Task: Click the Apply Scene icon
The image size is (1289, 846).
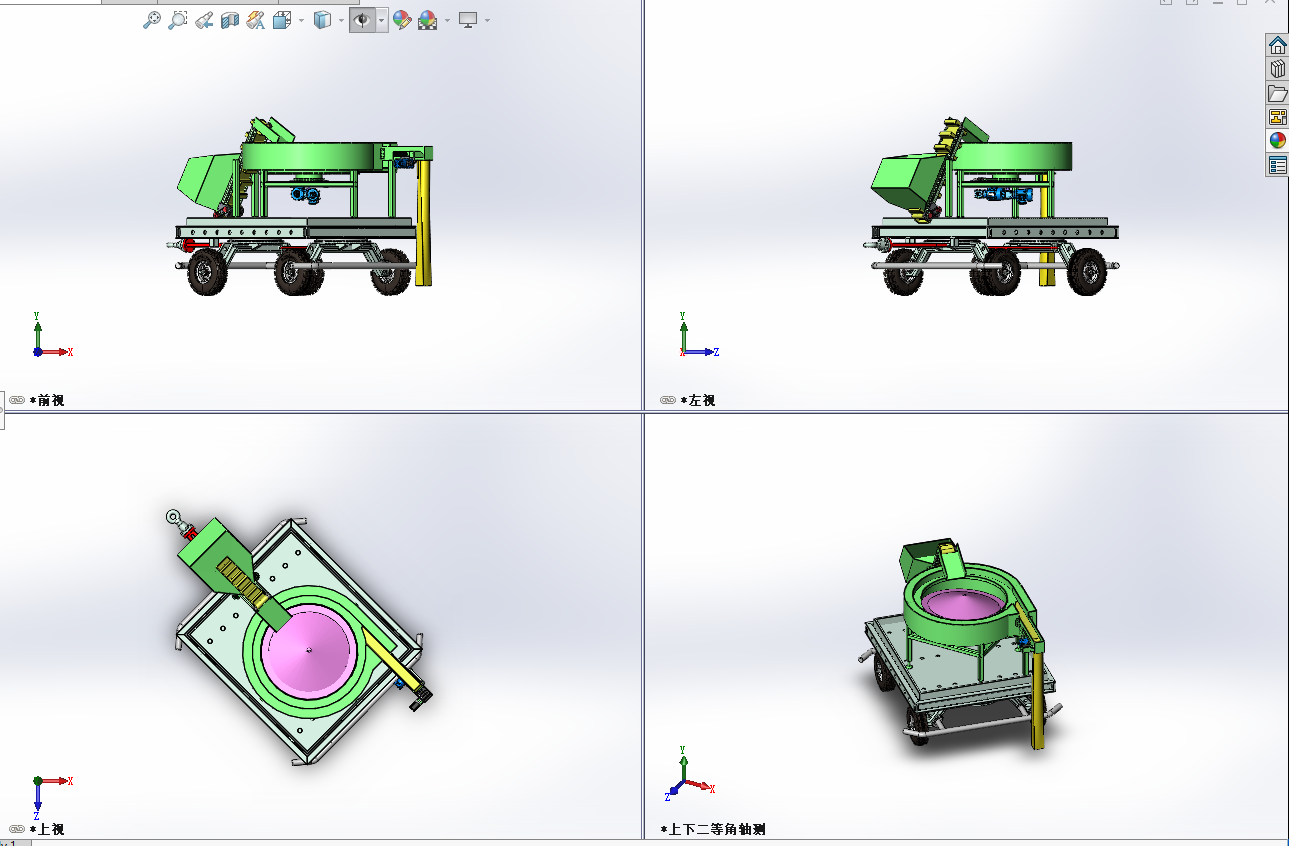Action: pos(428,20)
